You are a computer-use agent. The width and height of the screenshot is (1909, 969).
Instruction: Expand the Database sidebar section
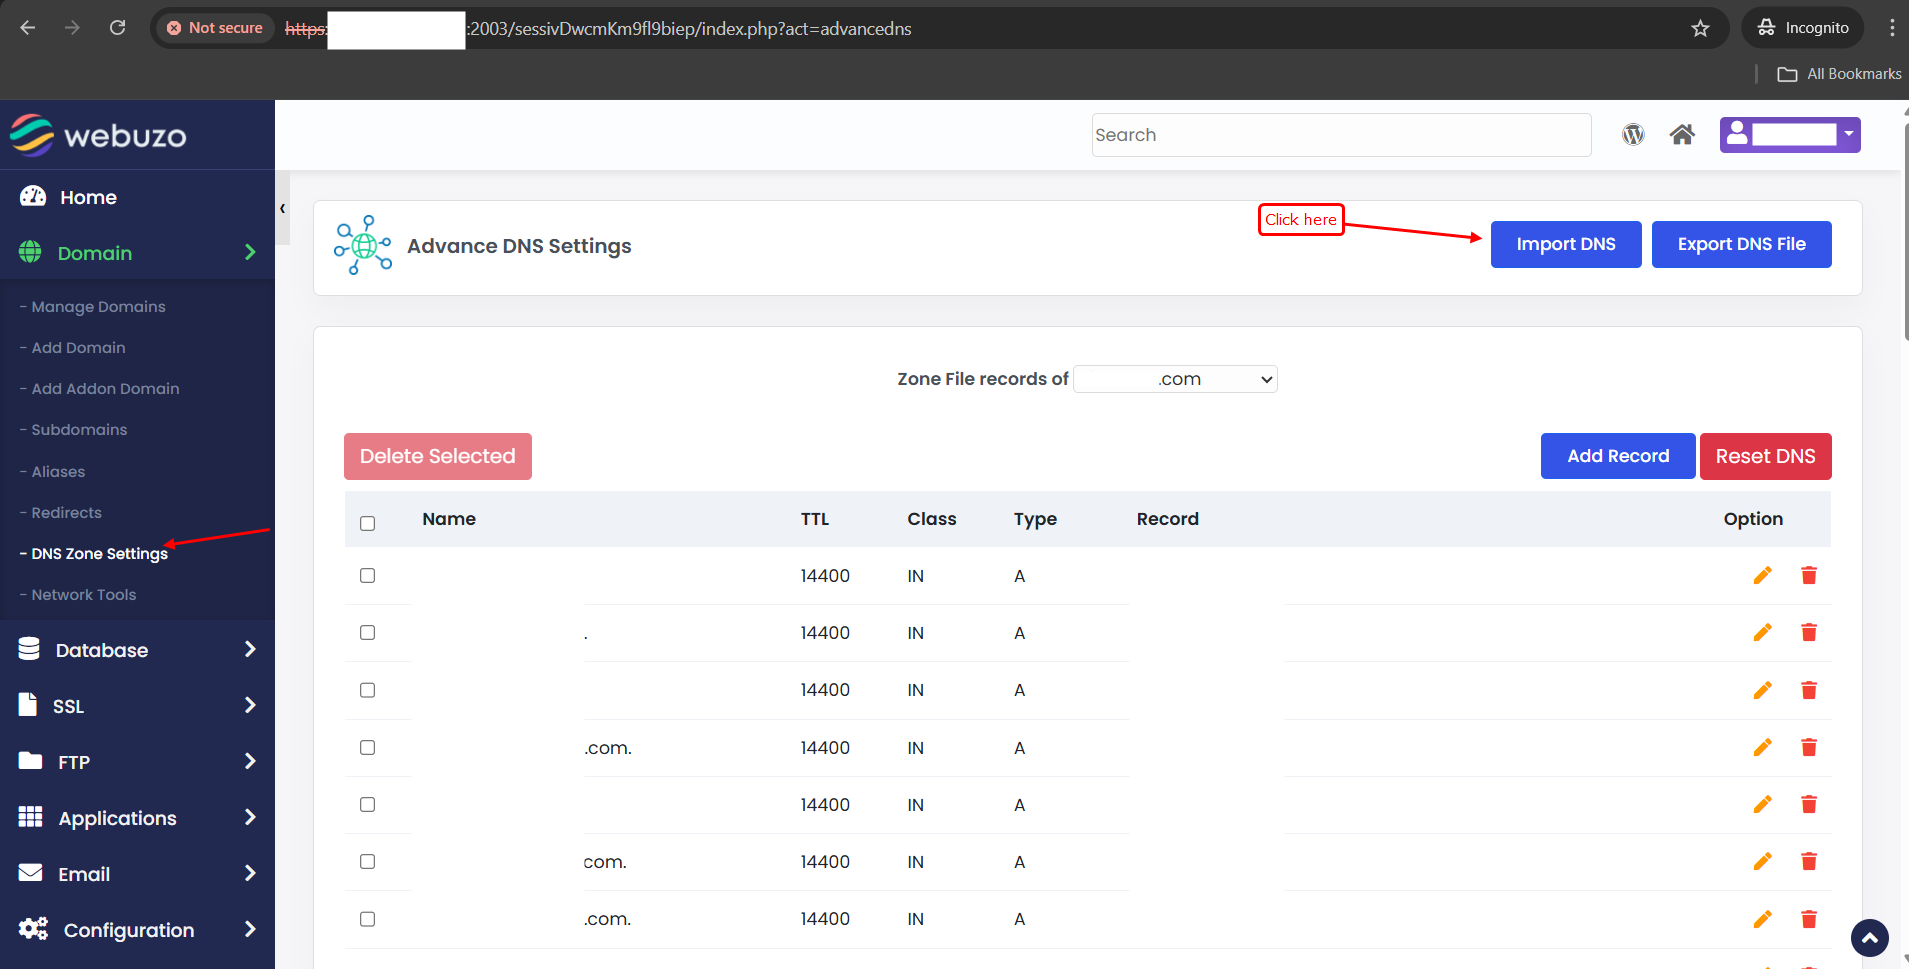[x=137, y=650]
